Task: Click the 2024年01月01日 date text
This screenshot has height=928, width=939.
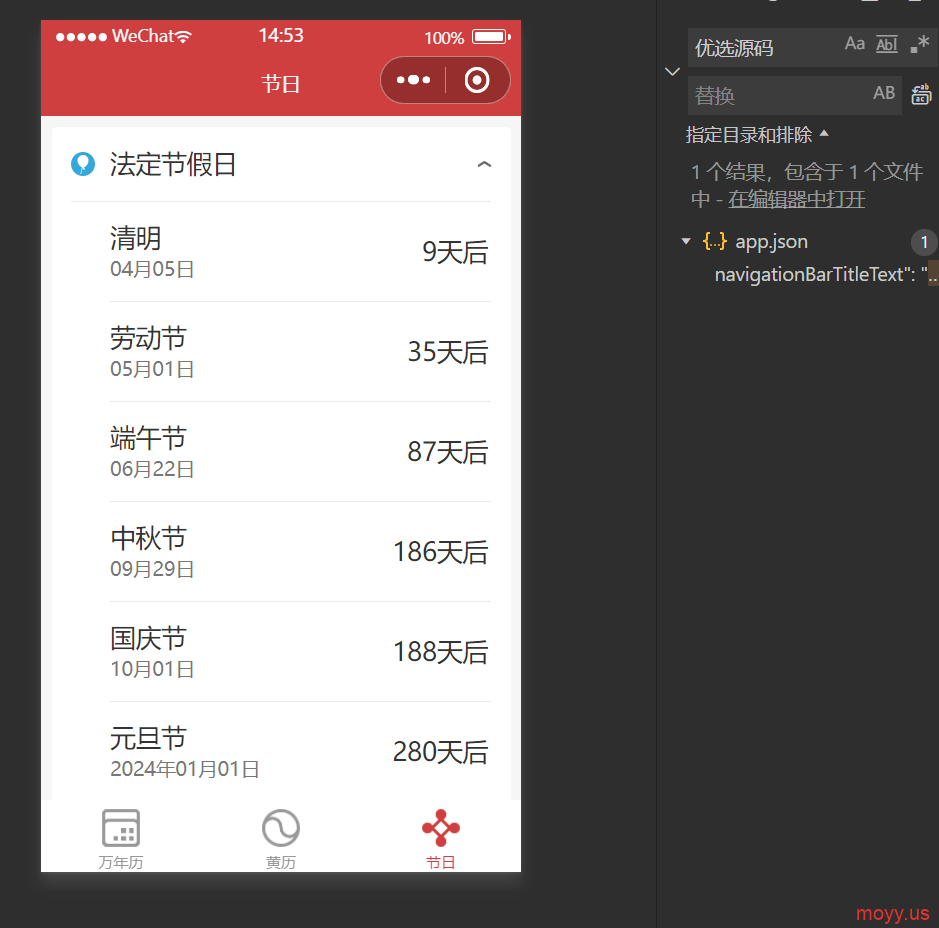Action: [x=184, y=769]
